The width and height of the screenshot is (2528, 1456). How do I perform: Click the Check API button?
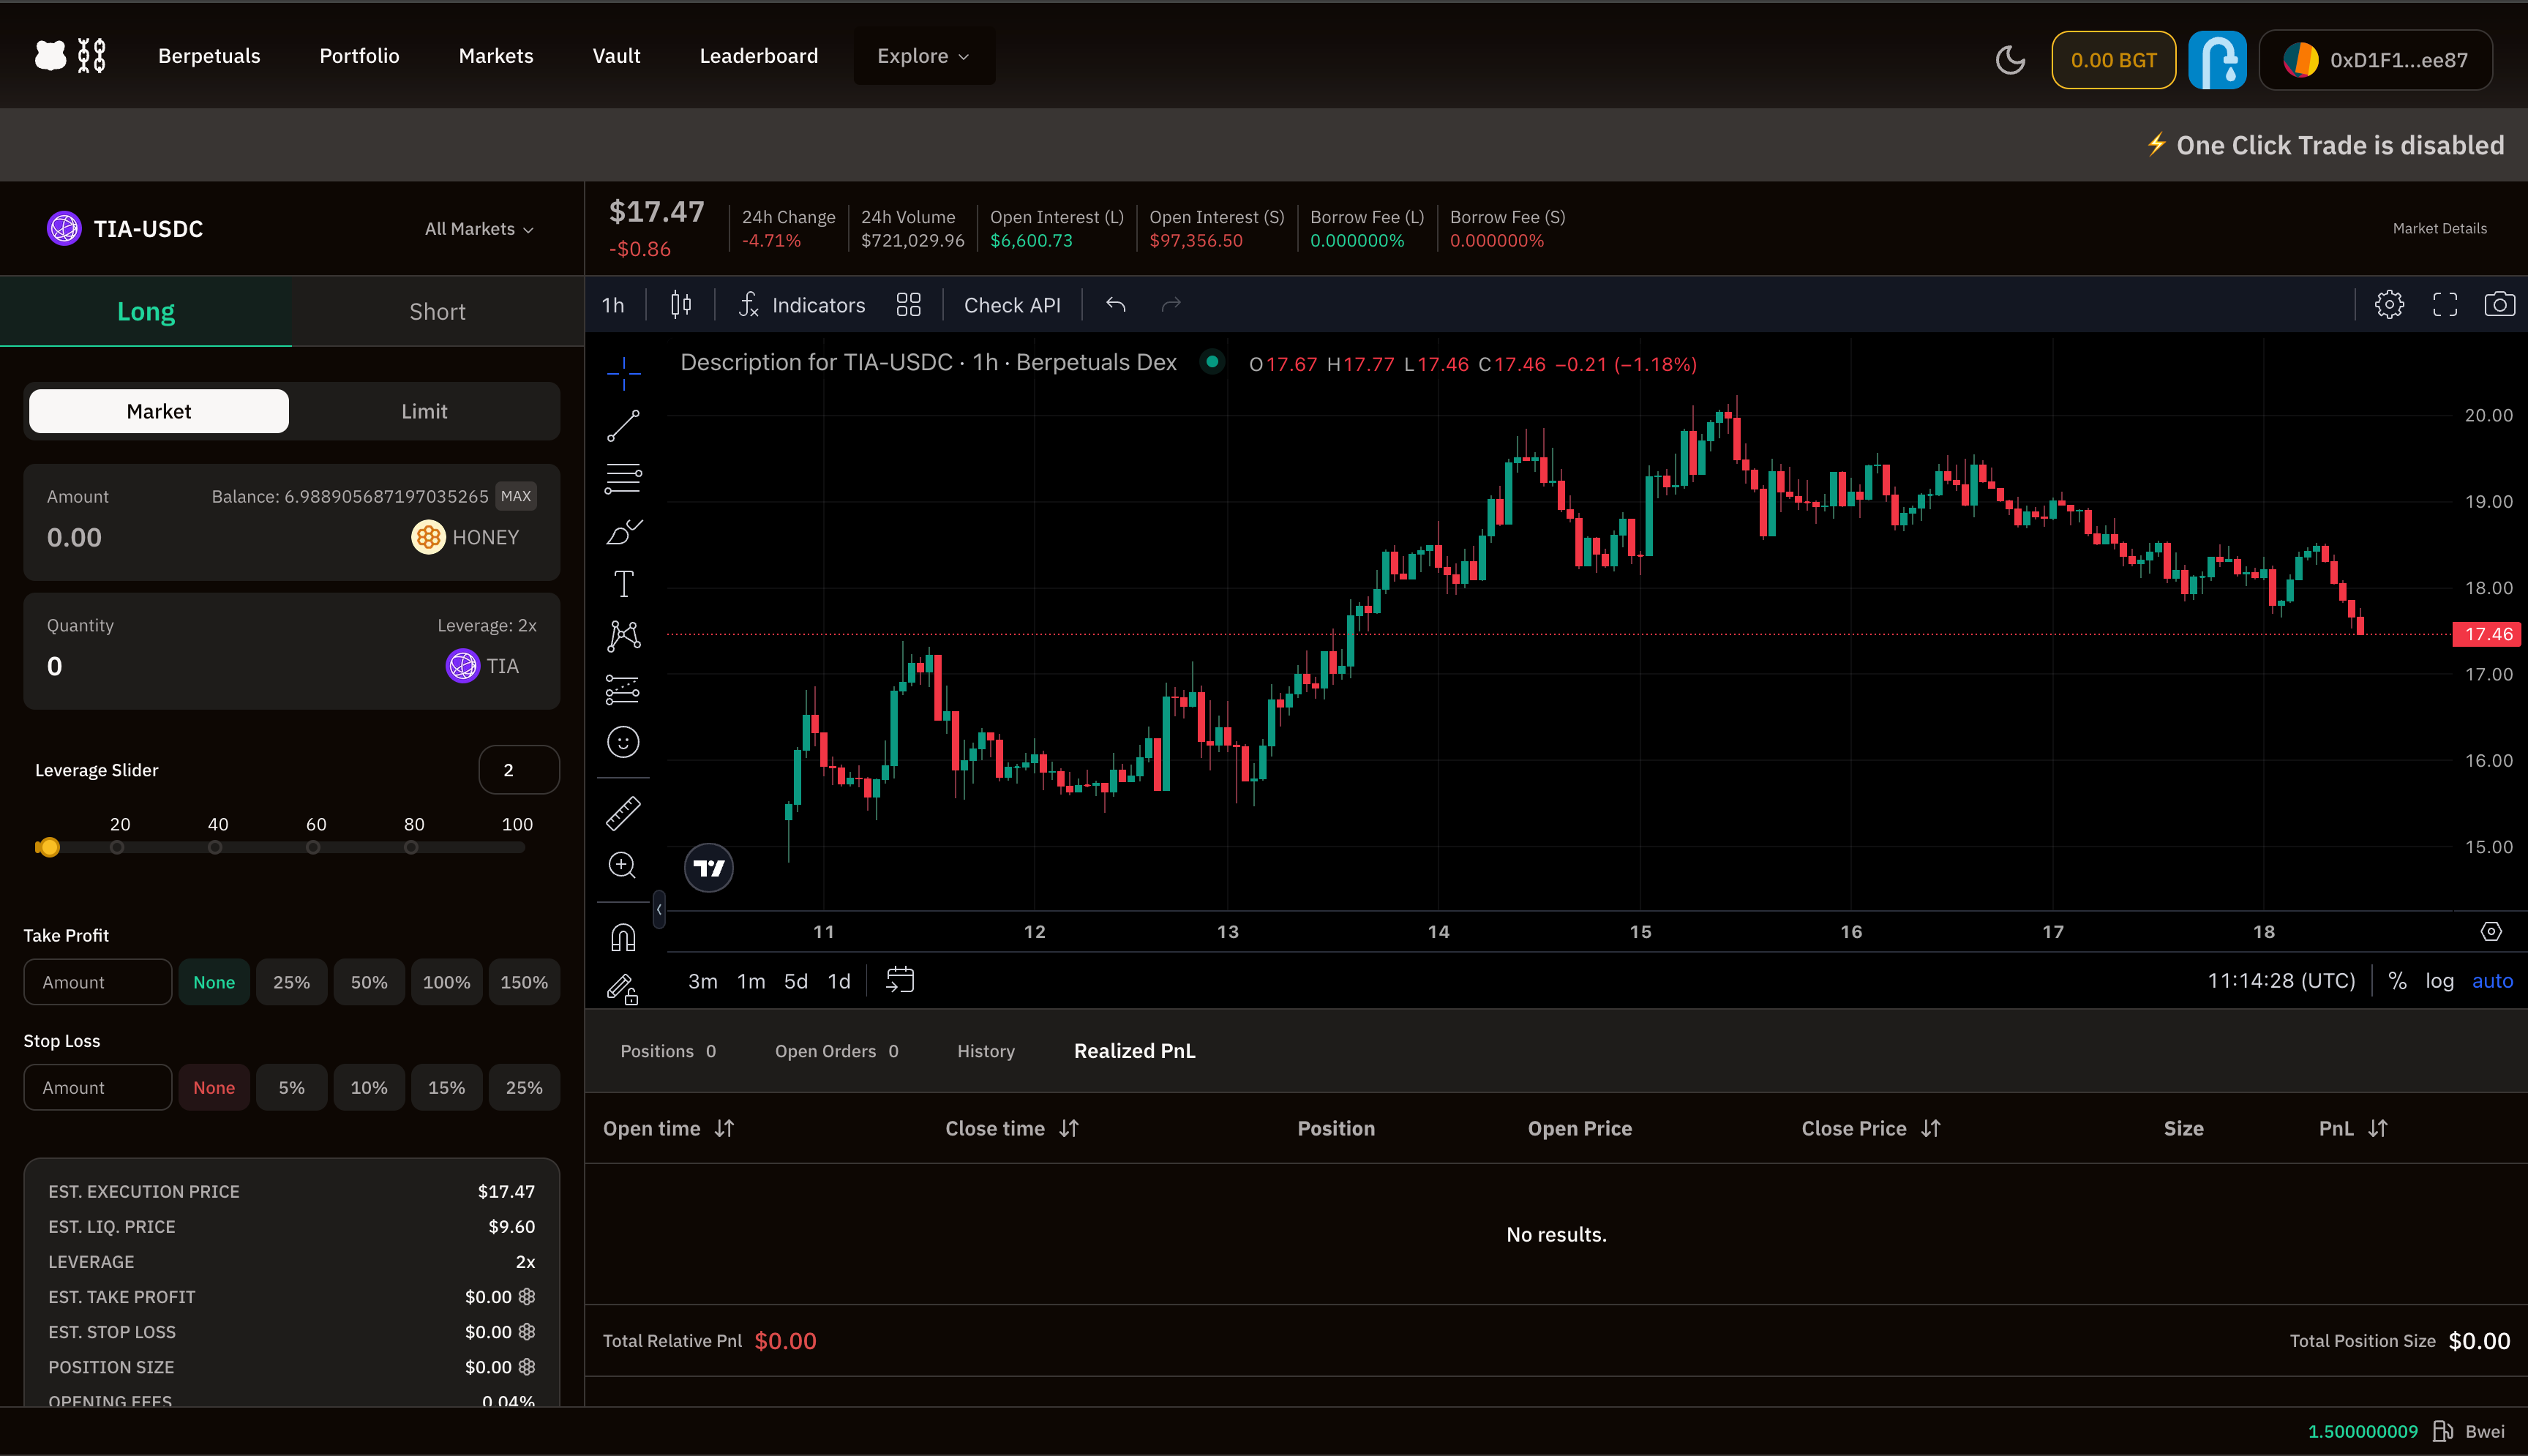tap(1012, 305)
